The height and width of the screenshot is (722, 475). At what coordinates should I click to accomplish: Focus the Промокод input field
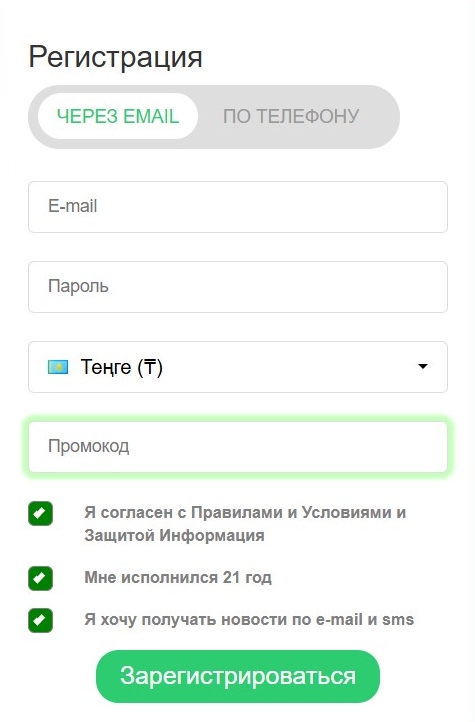[x=238, y=447]
